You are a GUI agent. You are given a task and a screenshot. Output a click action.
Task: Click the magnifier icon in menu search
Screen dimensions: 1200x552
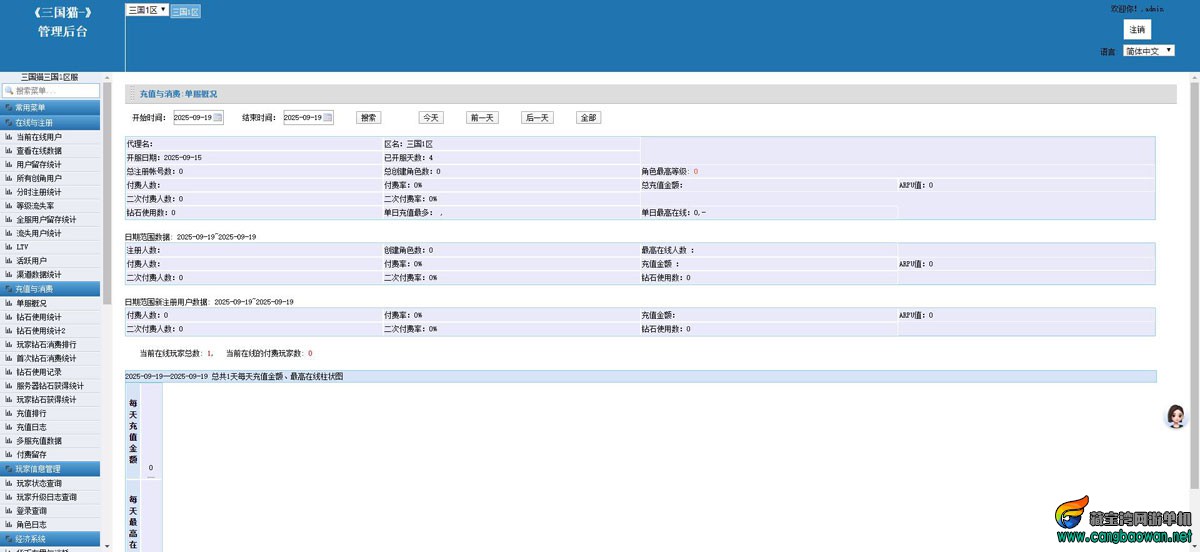click(9, 91)
